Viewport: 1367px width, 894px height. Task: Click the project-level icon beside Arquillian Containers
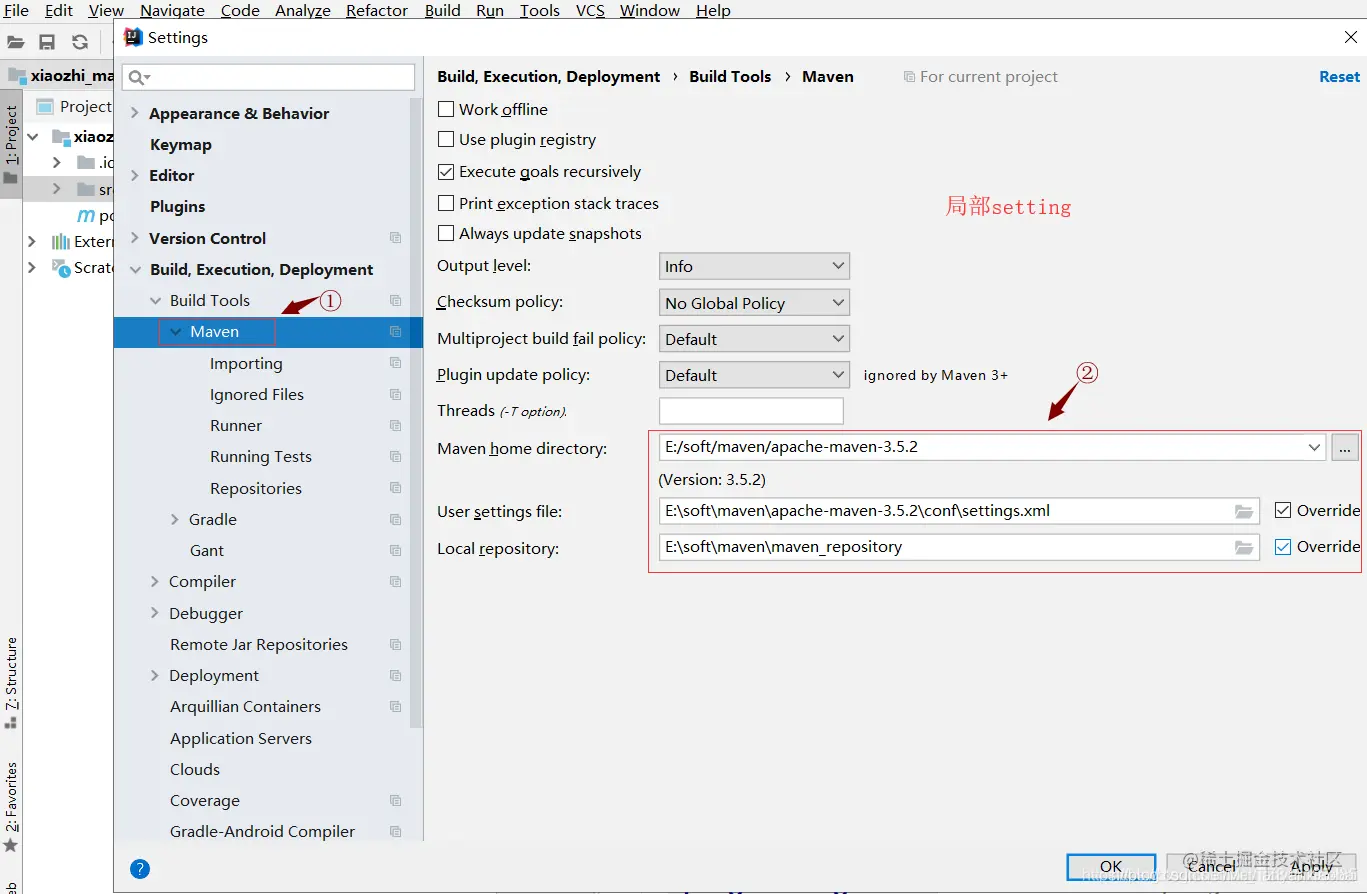[x=395, y=706]
